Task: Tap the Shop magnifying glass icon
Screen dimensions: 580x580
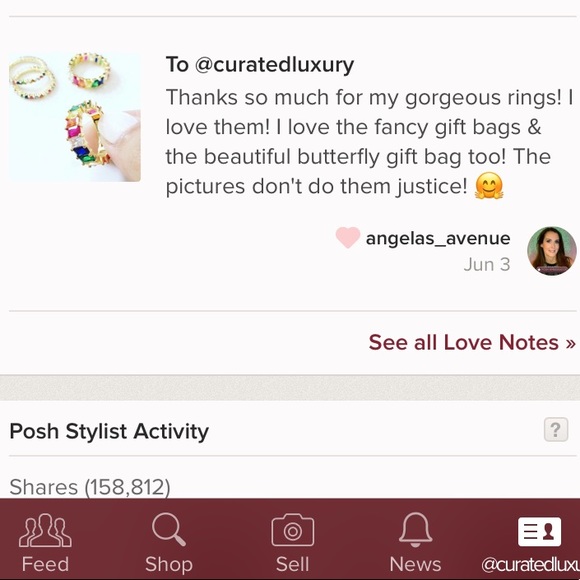Action: 169,529
